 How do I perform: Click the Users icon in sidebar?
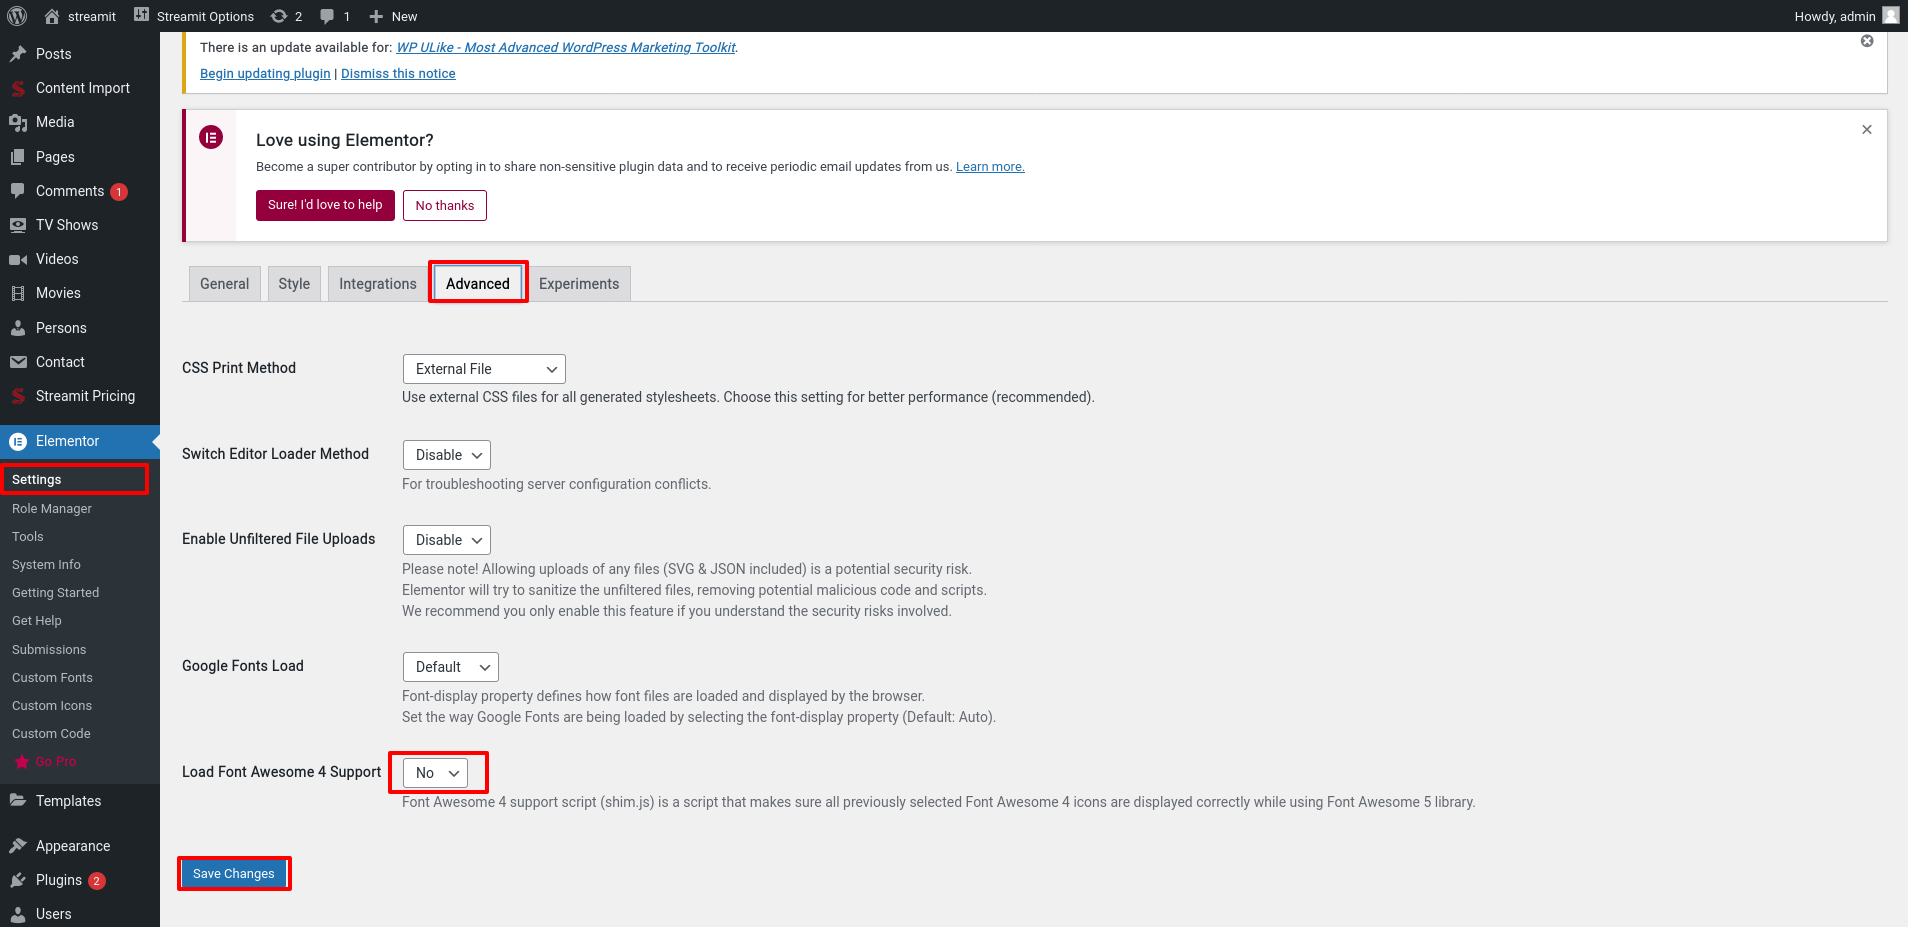pyautogui.click(x=18, y=914)
